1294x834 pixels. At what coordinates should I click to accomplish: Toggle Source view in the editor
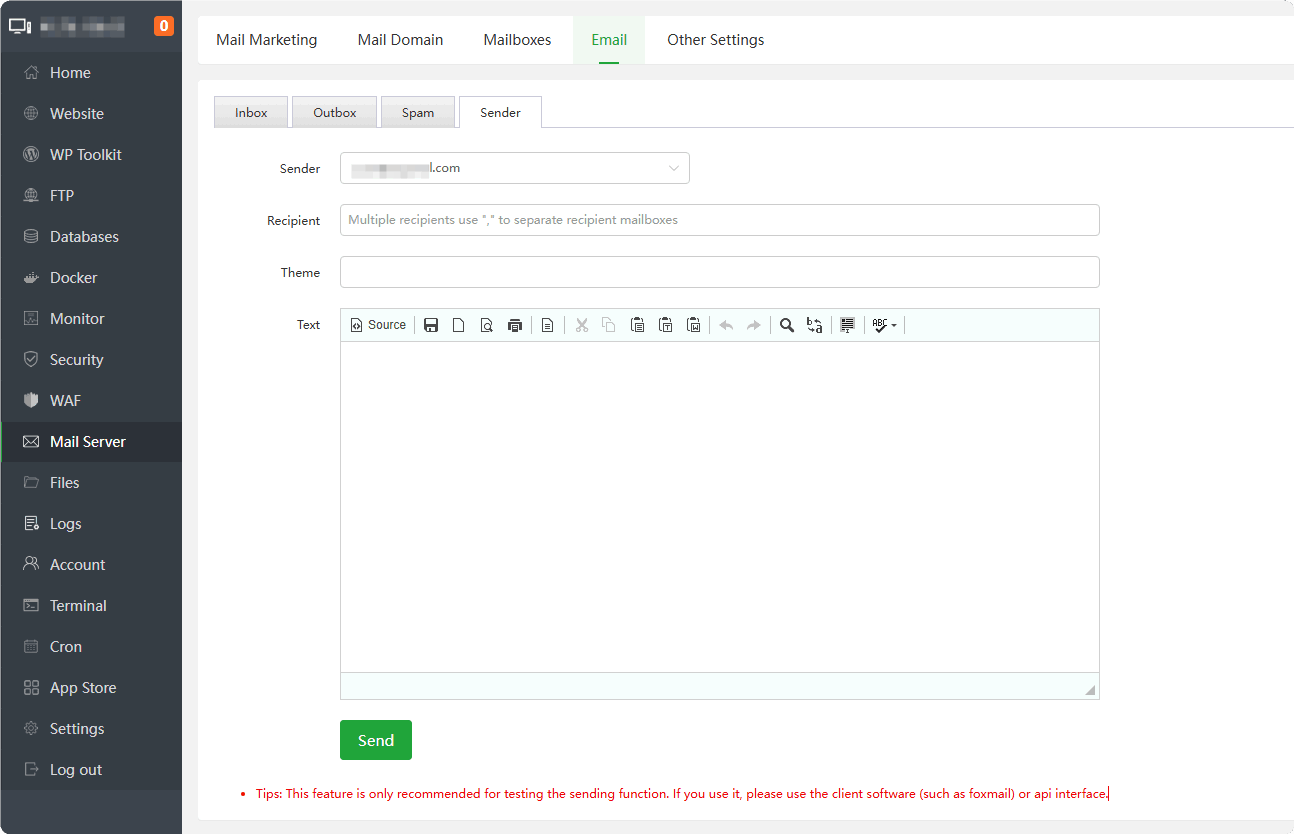pos(378,325)
